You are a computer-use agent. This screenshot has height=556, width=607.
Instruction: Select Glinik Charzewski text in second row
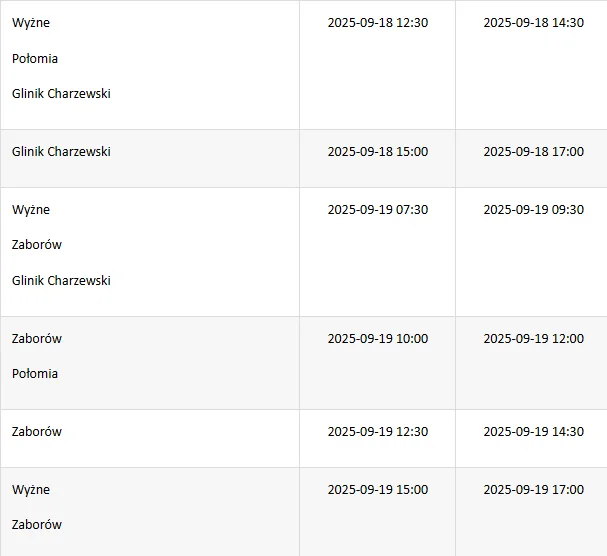[x=61, y=152]
